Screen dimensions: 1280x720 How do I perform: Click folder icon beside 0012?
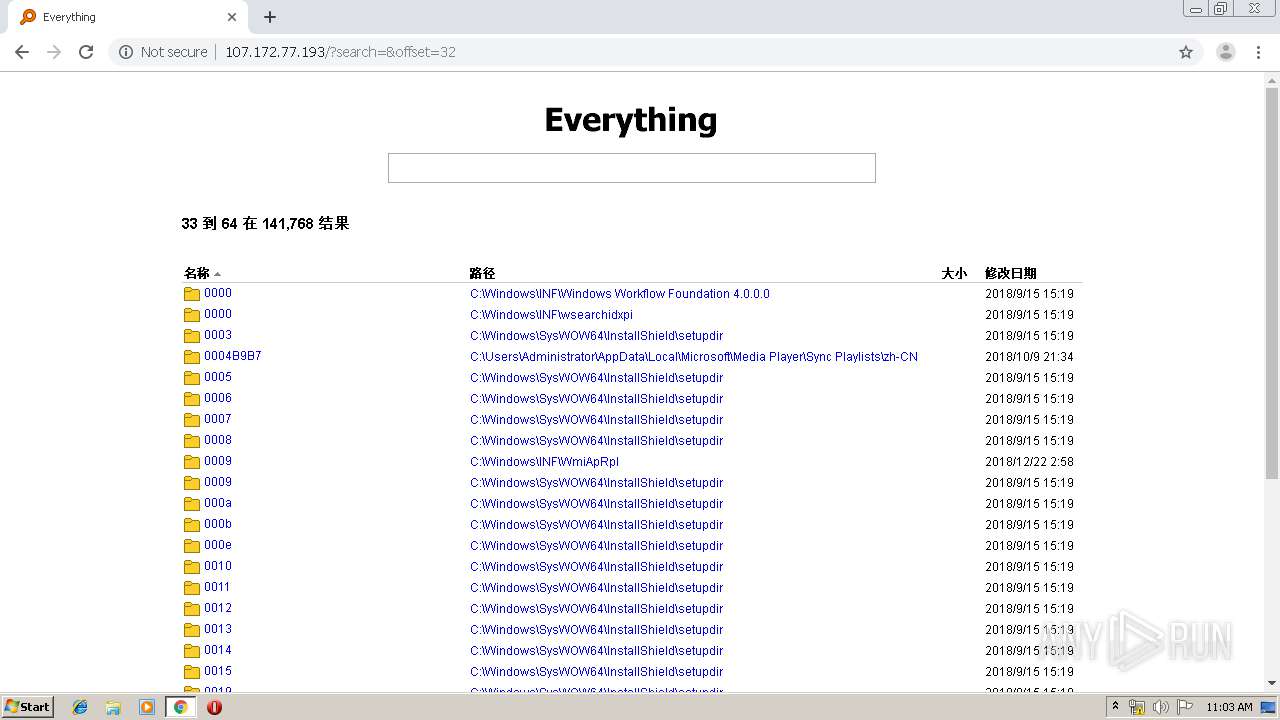[x=192, y=609]
